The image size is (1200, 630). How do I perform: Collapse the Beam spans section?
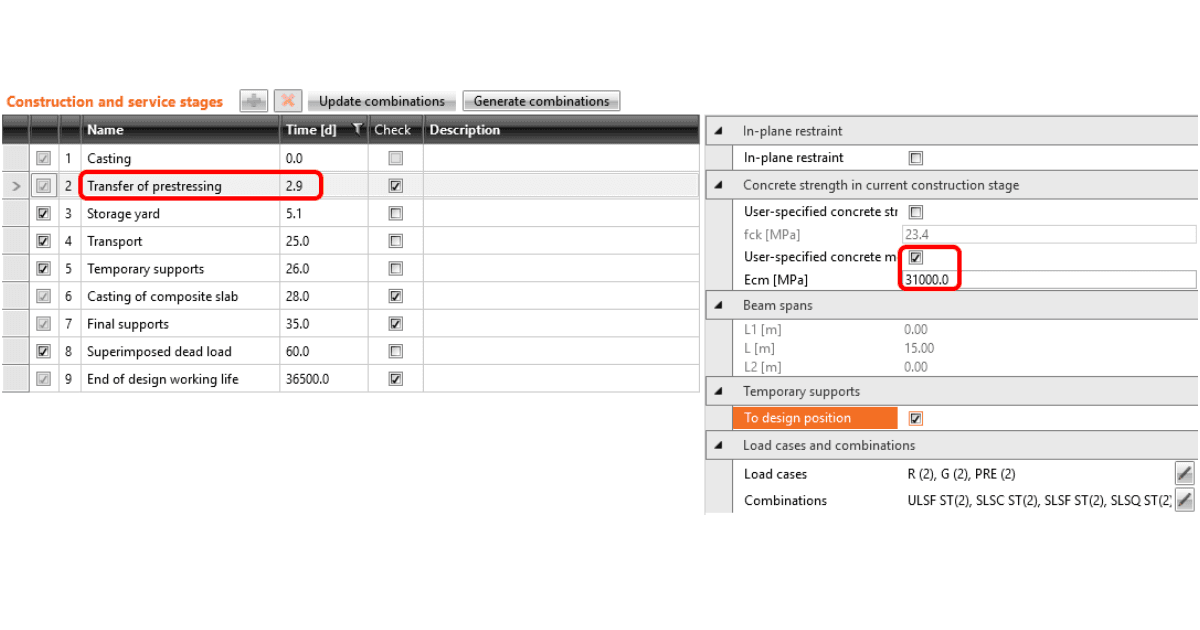tap(719, 305)
